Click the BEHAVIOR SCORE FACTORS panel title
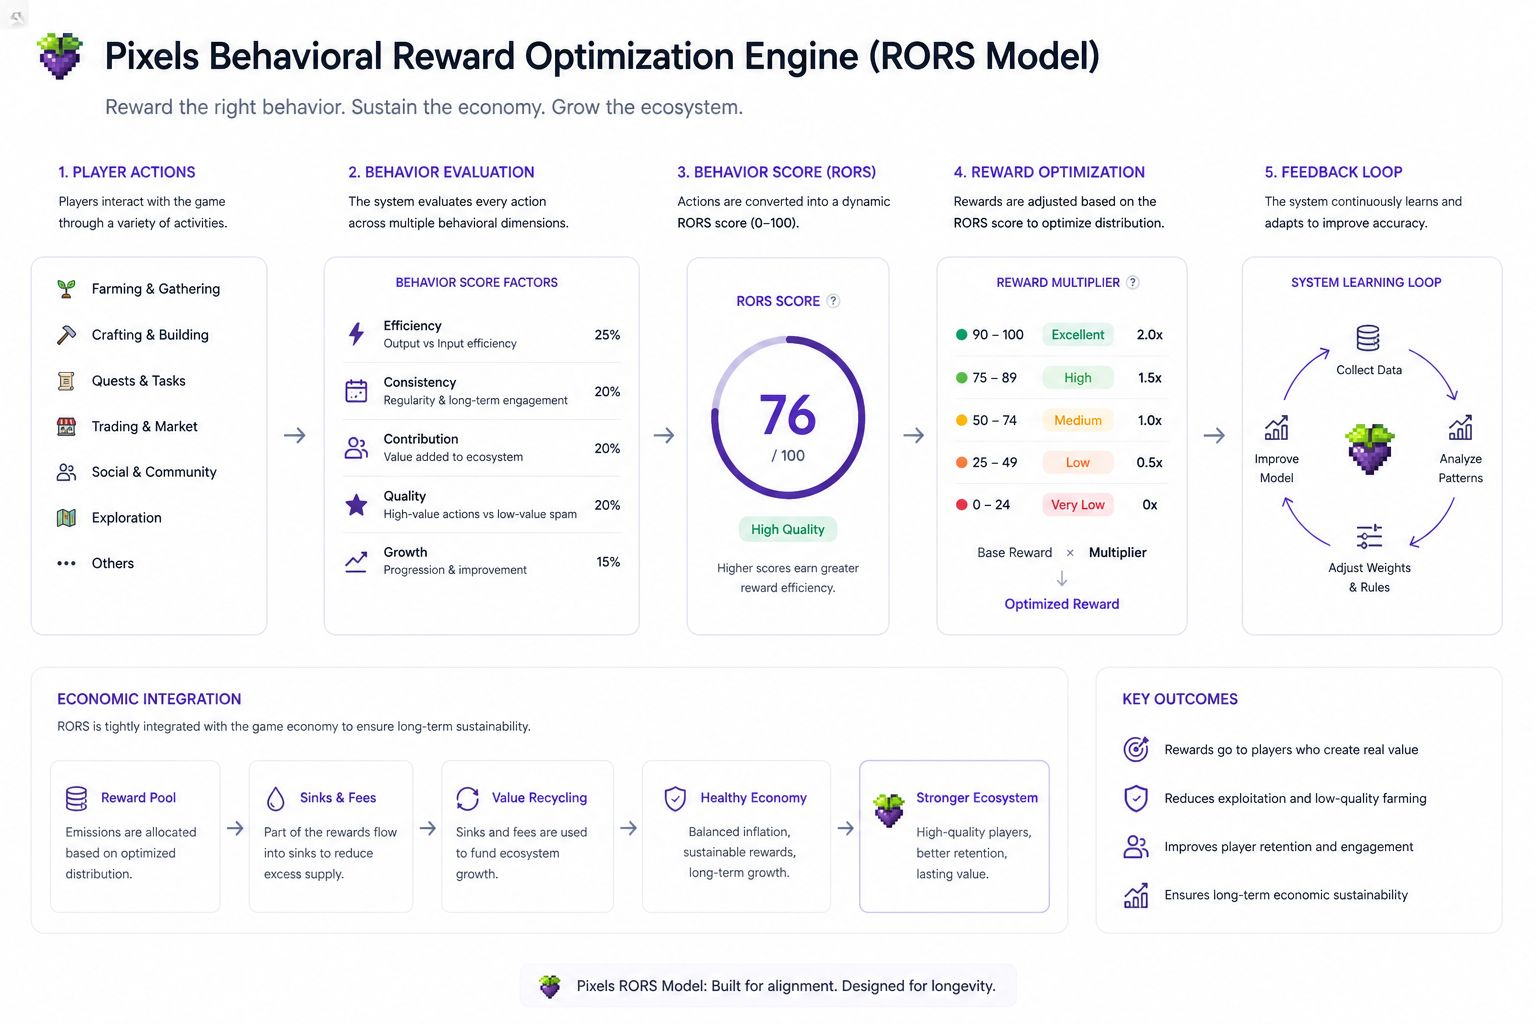Viewport: 1536px width, 1024px height. click(477, 283)
